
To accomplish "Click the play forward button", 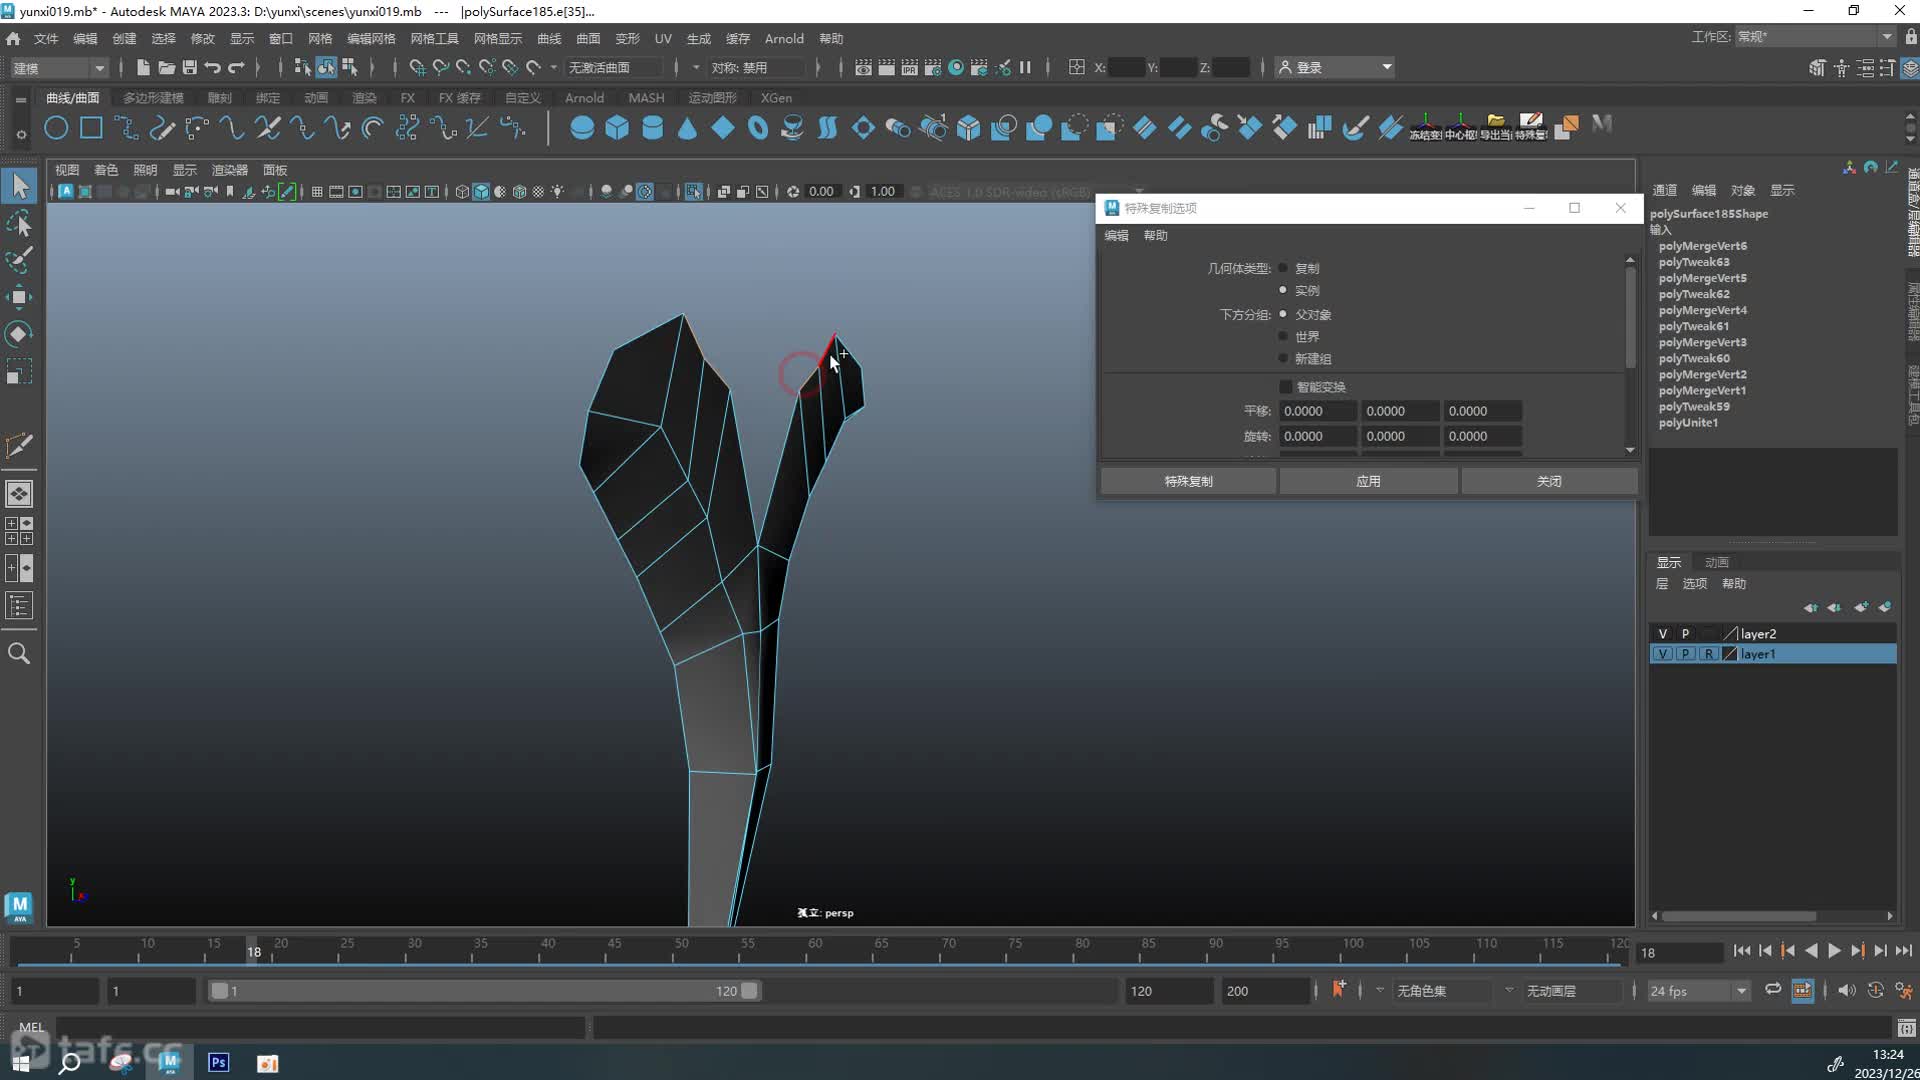I will [1834, 951].
